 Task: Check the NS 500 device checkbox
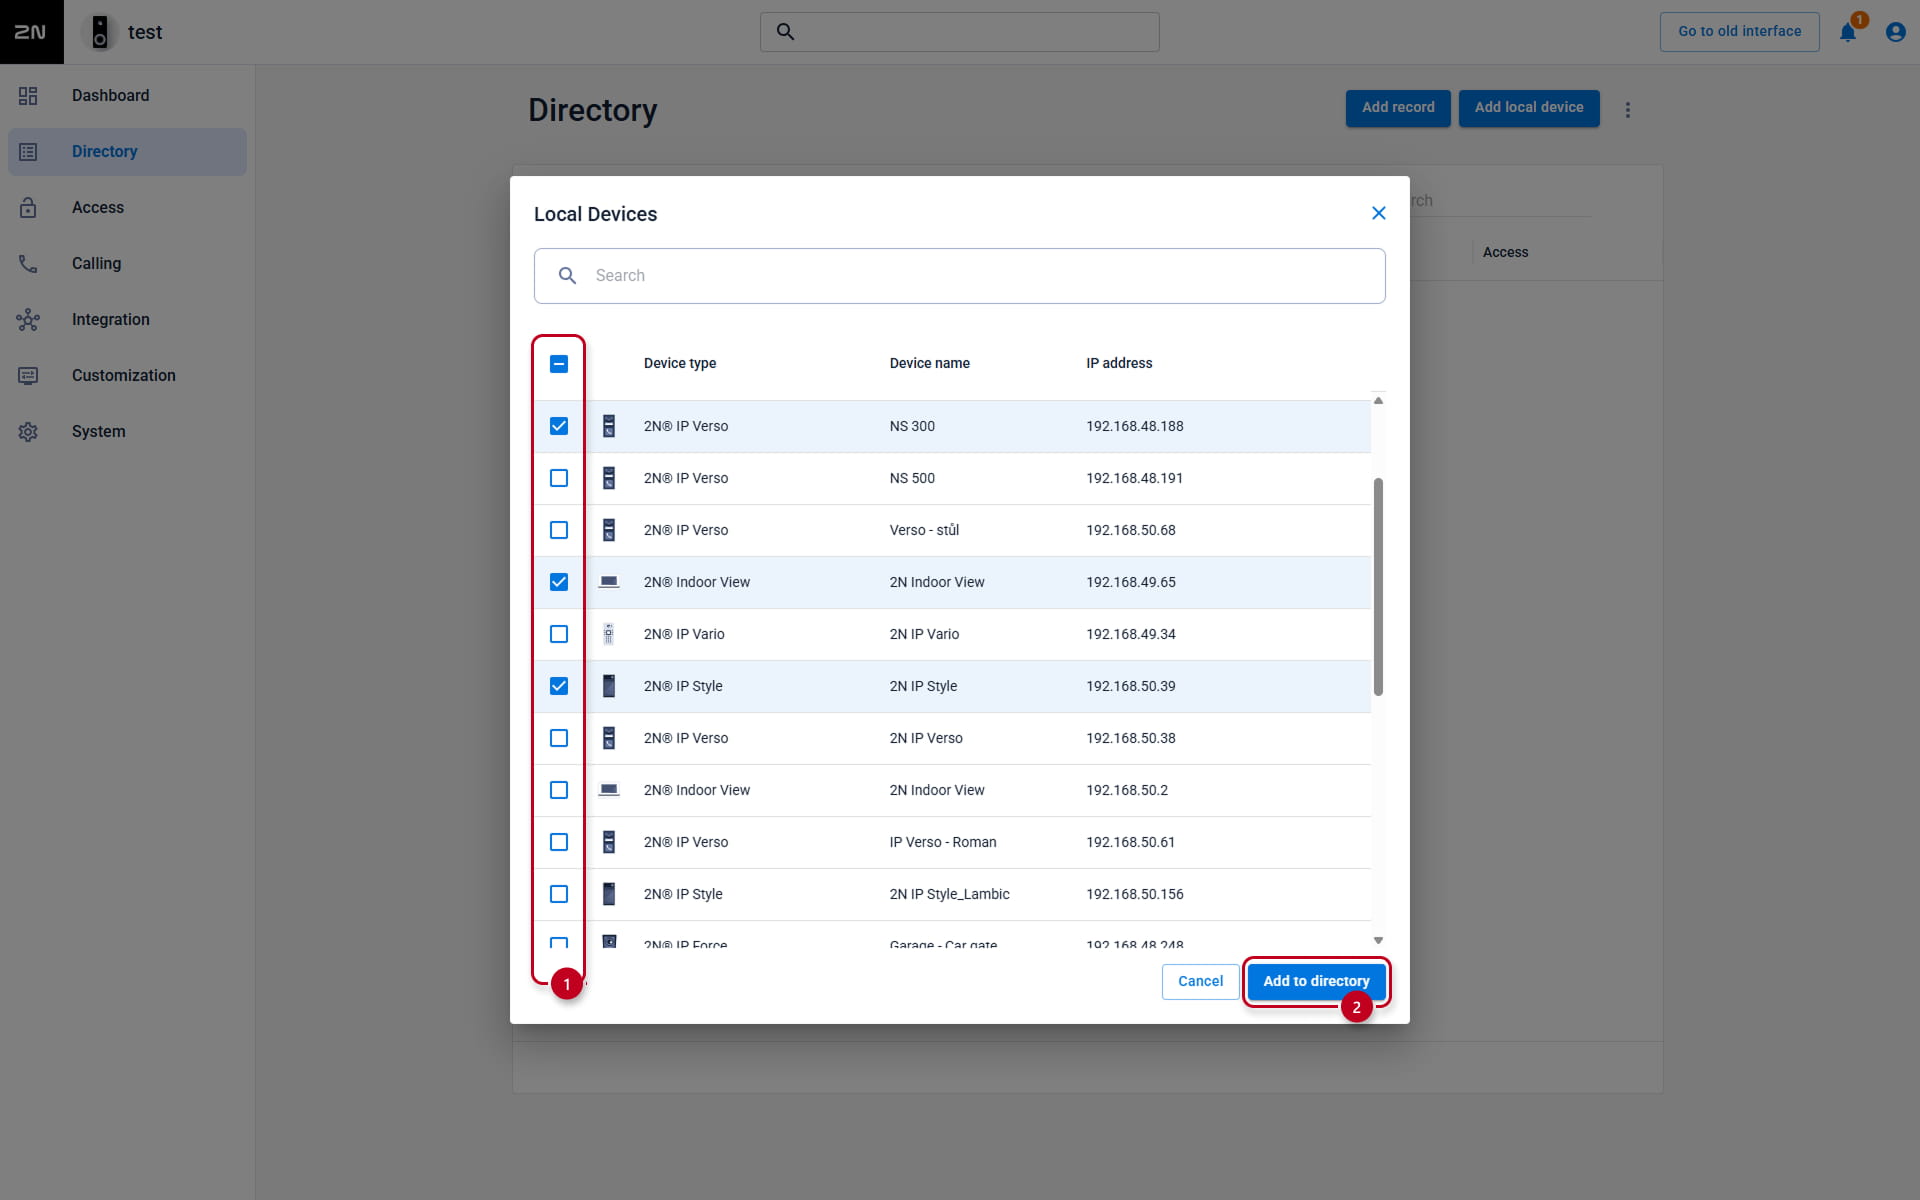coord(559,478)
